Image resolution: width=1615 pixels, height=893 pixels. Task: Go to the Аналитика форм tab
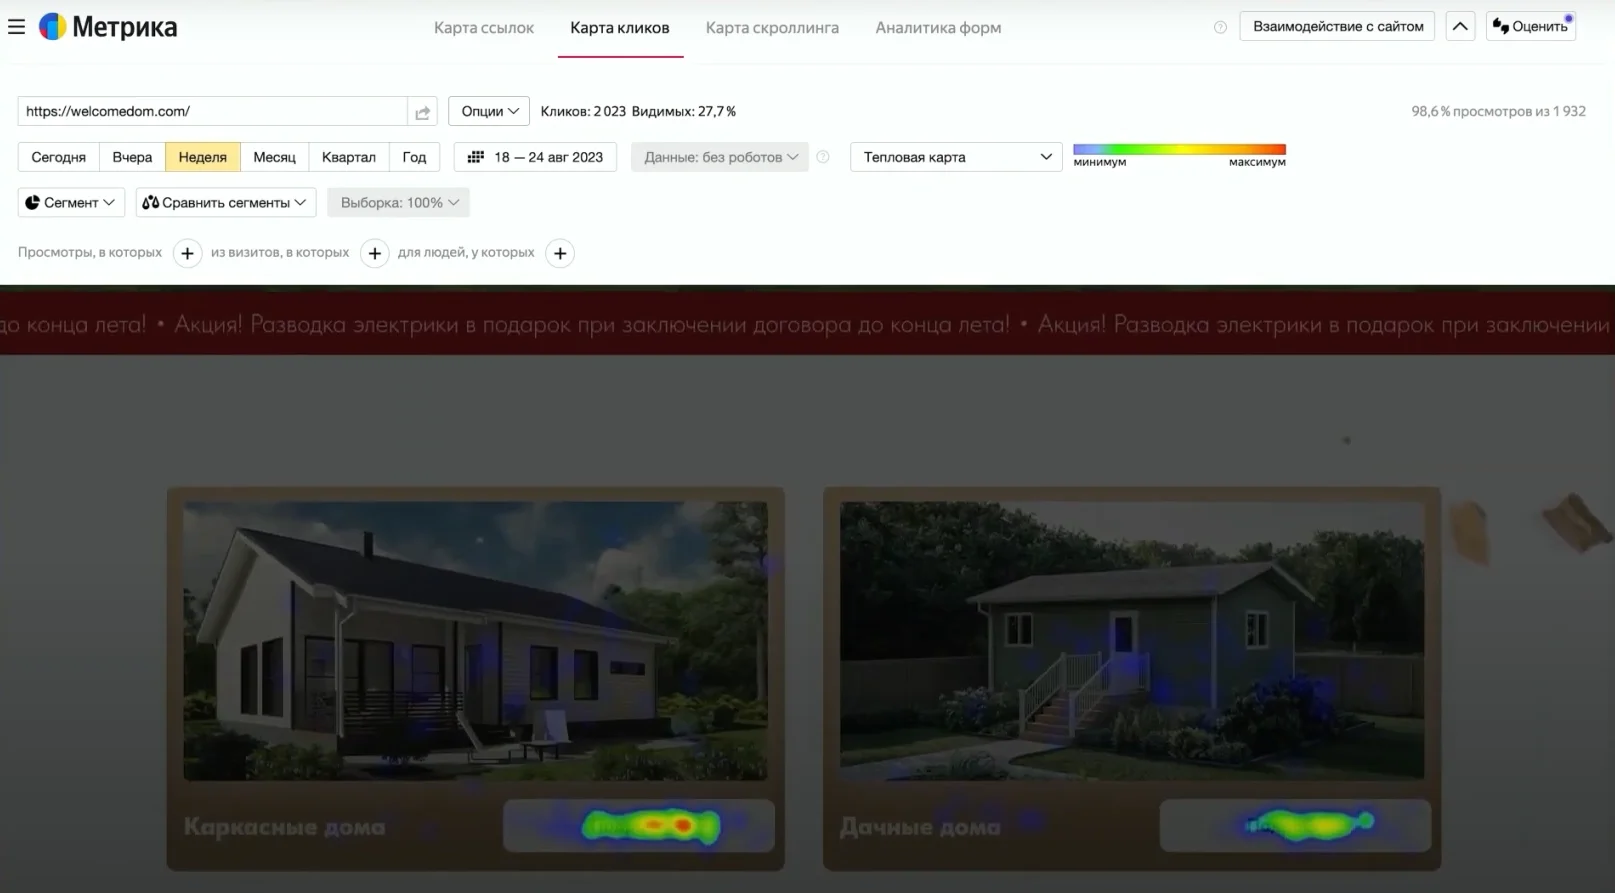[938, 28]
